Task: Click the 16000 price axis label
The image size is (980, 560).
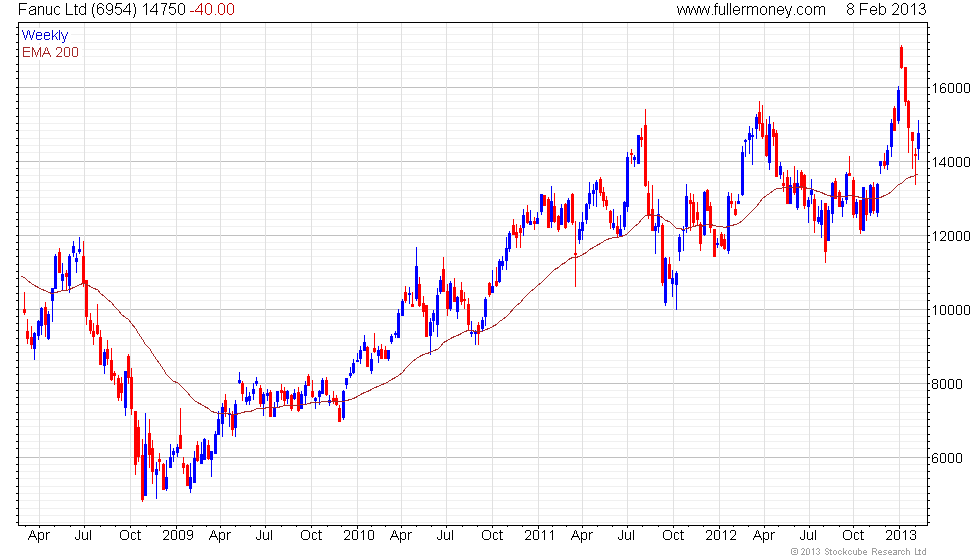Action: point(951,88)
